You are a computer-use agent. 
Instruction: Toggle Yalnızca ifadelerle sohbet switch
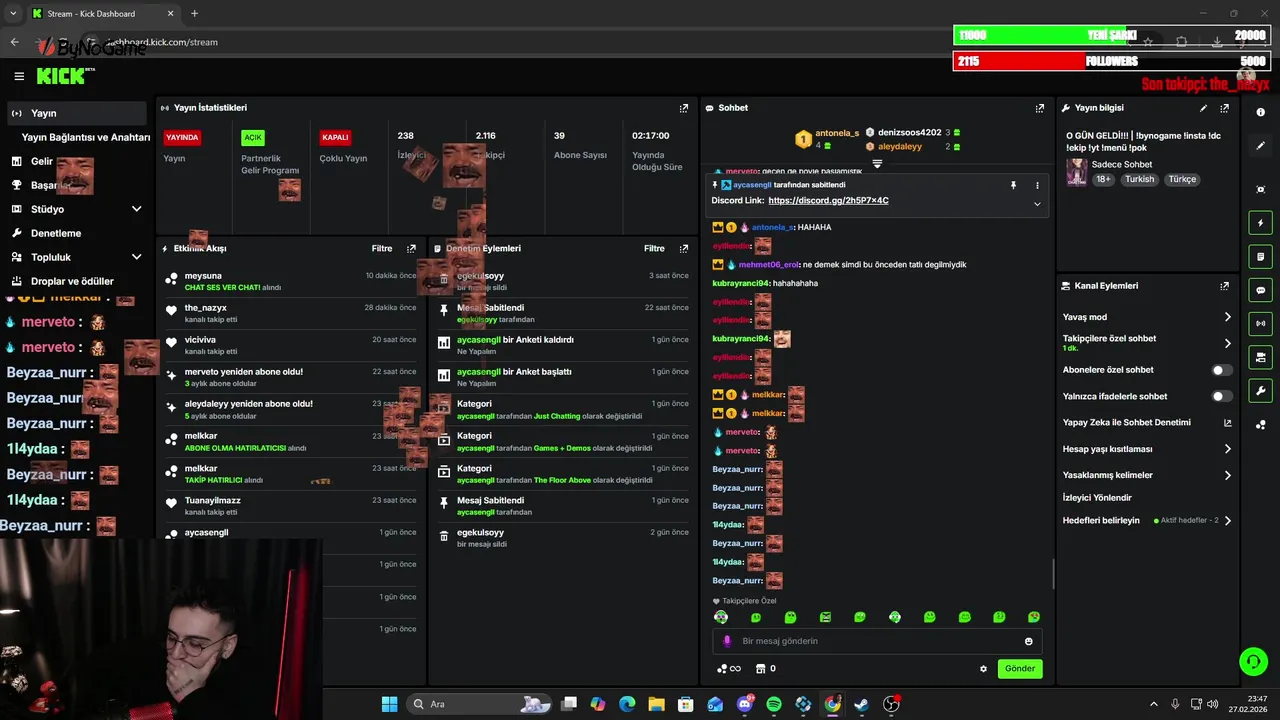[x=1221, y=396]
